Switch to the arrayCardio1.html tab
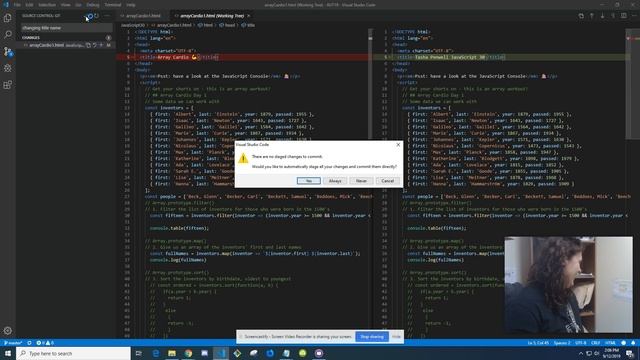Image resolution: width=640 pixels, height=360 pixels. coord(143,16)
